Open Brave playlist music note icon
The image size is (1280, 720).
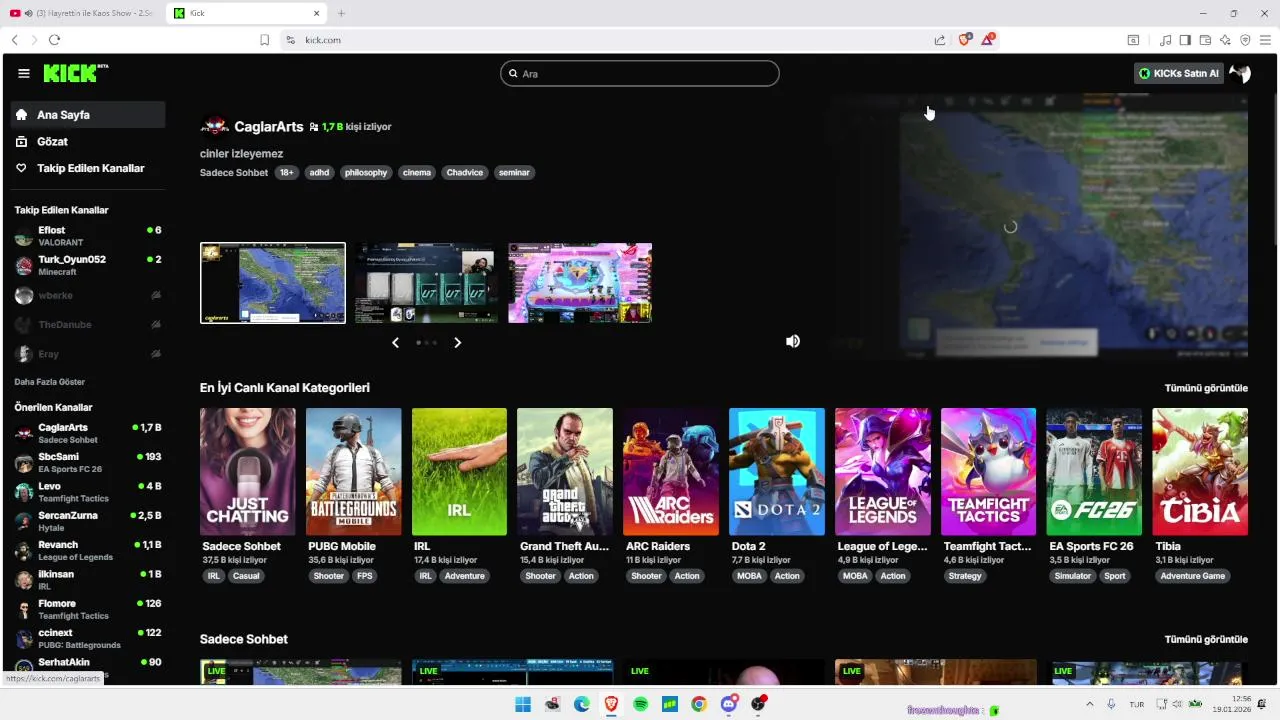(x=1165, y=40)
